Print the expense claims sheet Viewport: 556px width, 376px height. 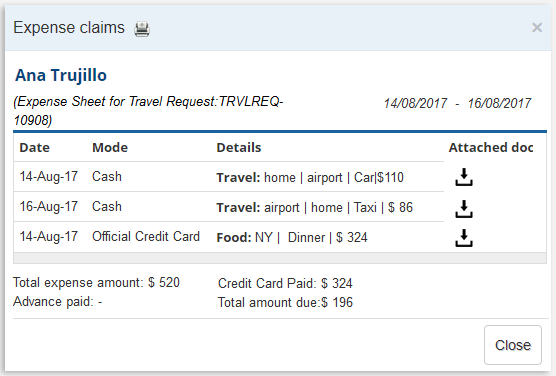tap(142, 29)
